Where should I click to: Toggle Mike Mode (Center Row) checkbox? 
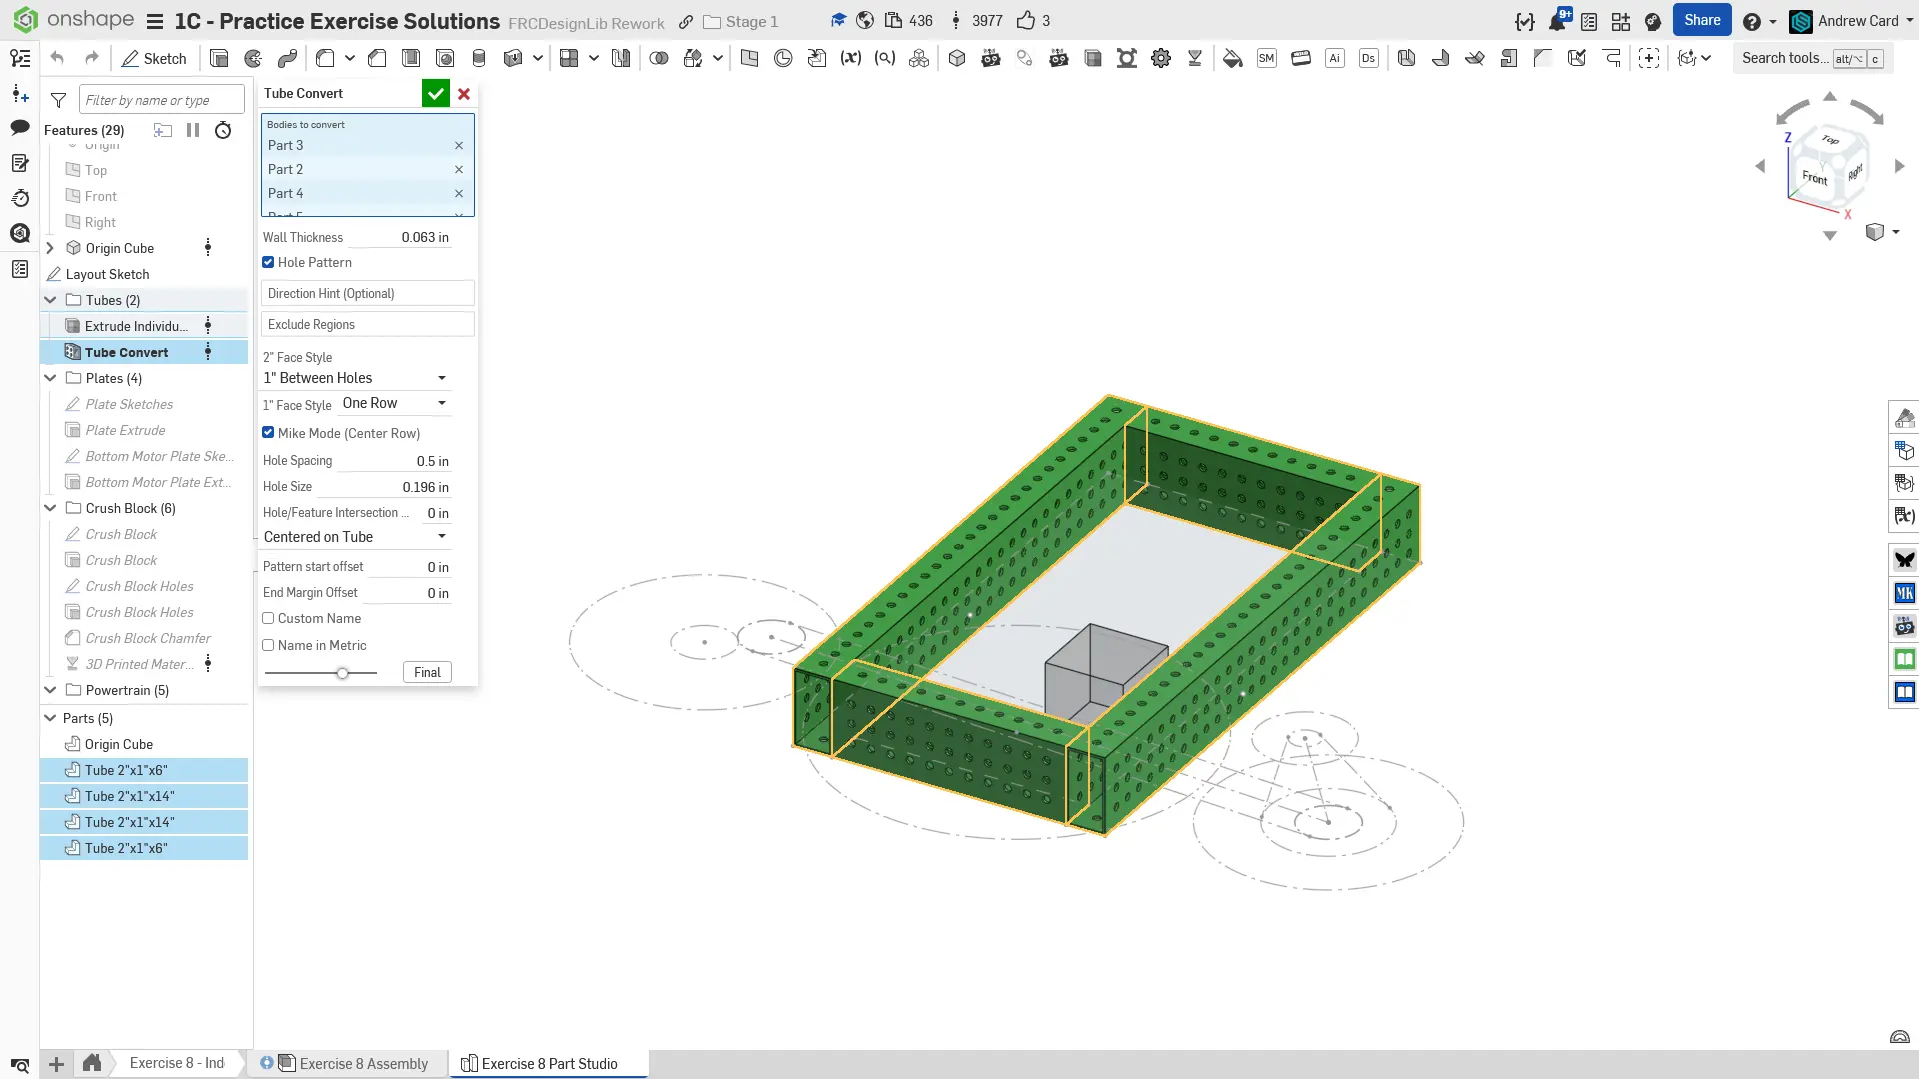pos(268,433)
